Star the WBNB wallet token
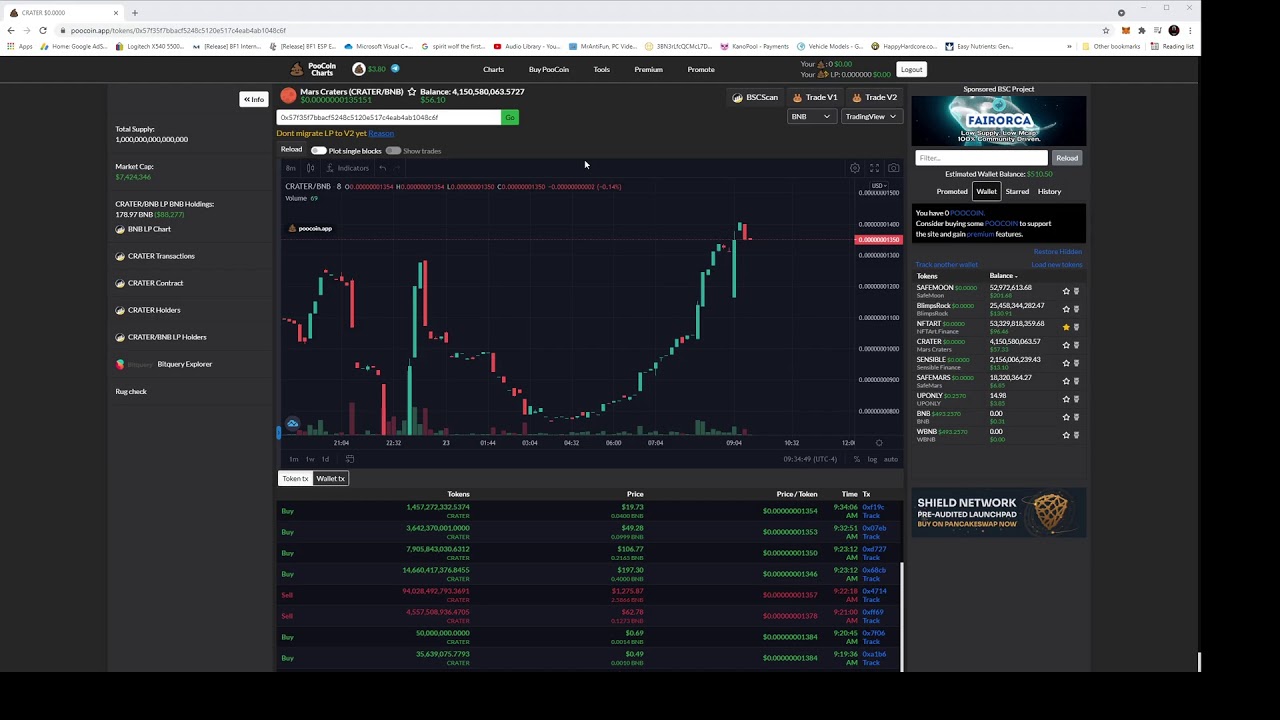The height and width of the screenshot is (720, 1280). pos(1066,435)
